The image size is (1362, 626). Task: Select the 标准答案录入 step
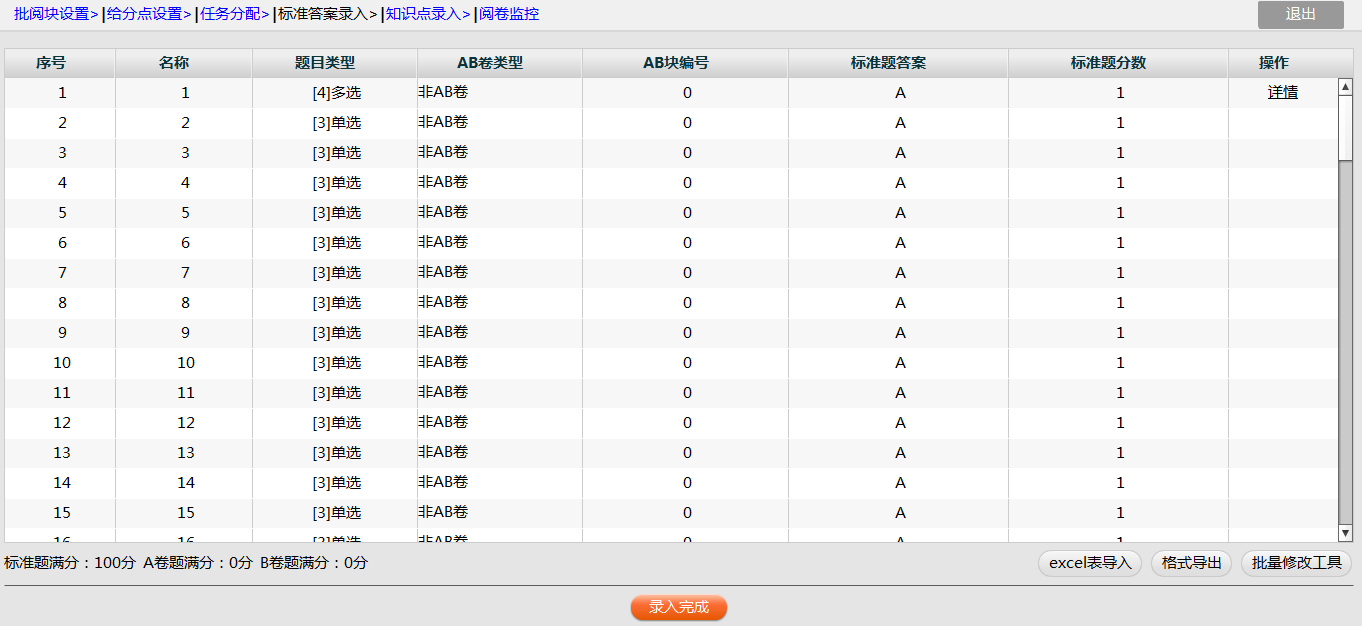pos(322,14)
